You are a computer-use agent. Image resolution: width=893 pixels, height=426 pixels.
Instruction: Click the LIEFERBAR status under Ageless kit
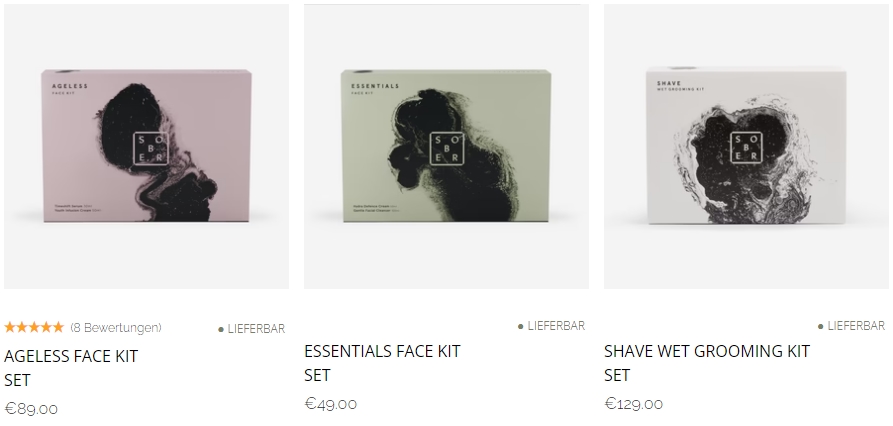[x=256, y=329]
